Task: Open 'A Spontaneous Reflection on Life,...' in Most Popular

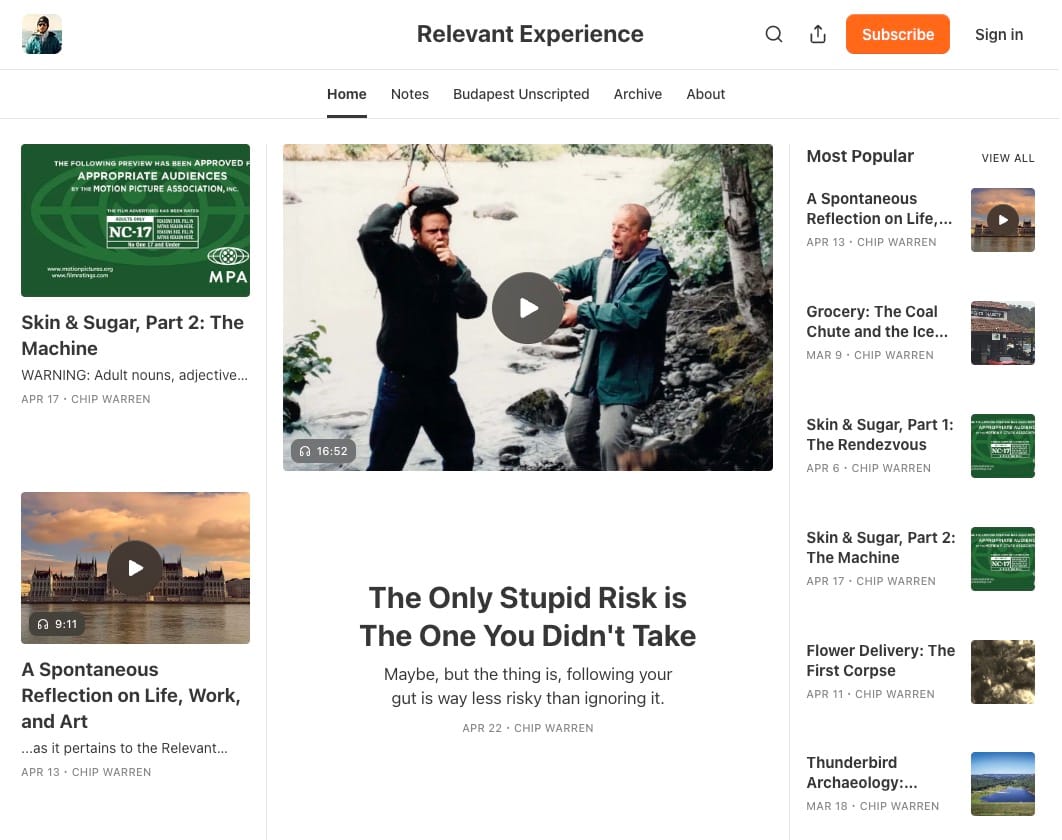Action: click(x=878, y=209)
